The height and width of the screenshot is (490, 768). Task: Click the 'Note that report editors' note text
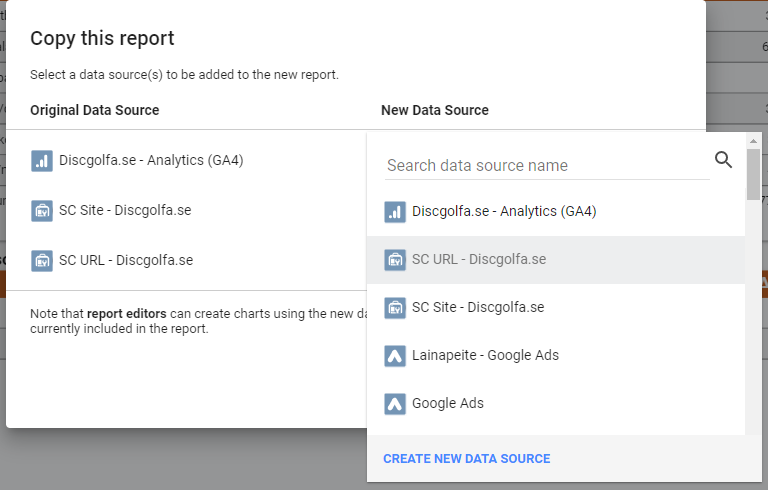198,321
